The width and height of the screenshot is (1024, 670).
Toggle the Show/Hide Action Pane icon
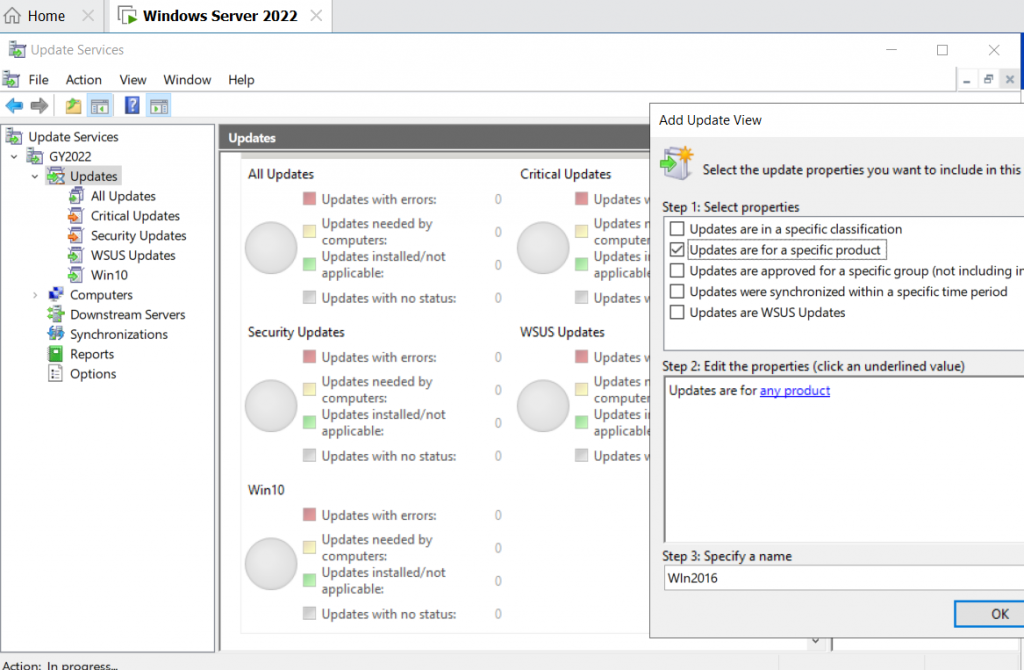[x=159, y=106]
